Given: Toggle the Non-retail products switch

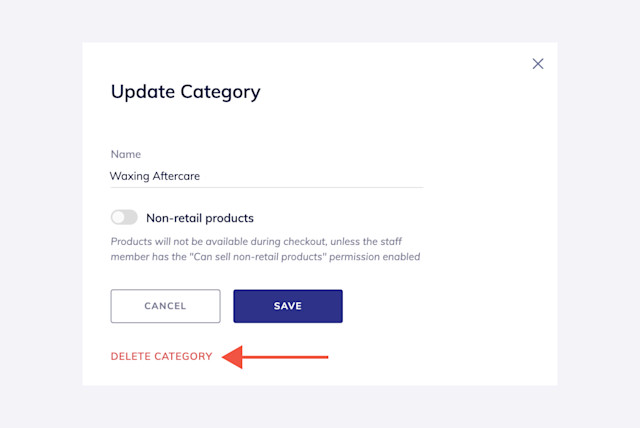Looking at the screenshot, I should coord(124,217).
